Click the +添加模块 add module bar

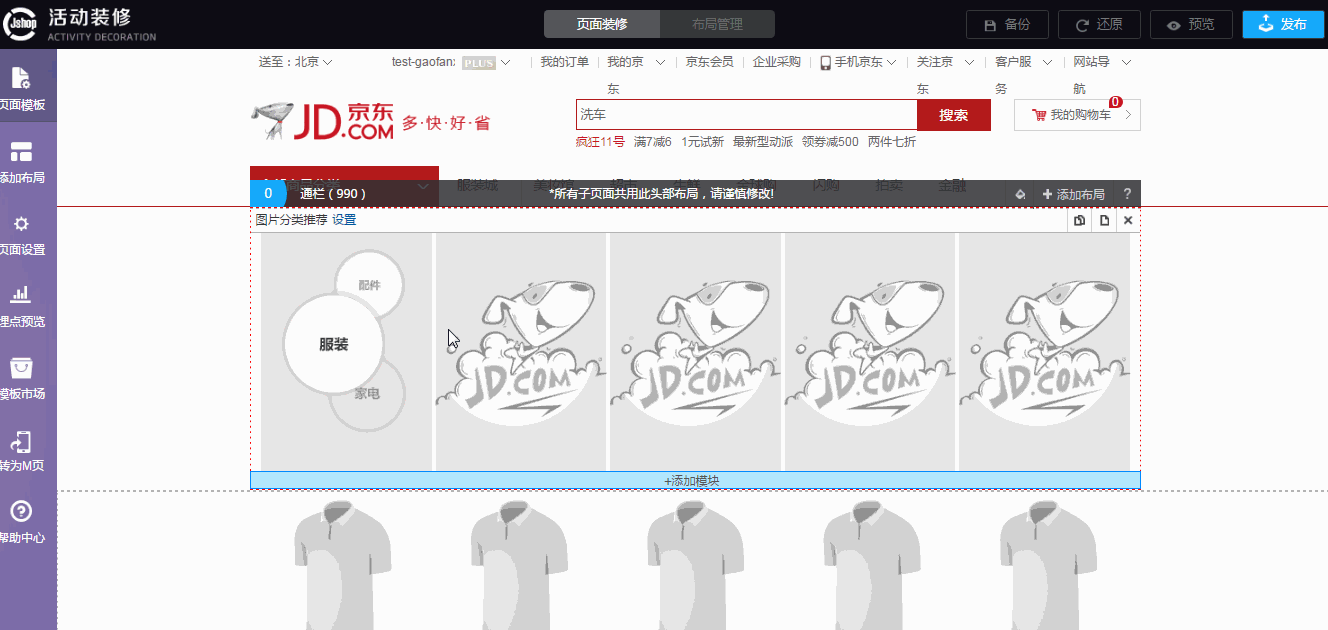click(x=695, y=481)
